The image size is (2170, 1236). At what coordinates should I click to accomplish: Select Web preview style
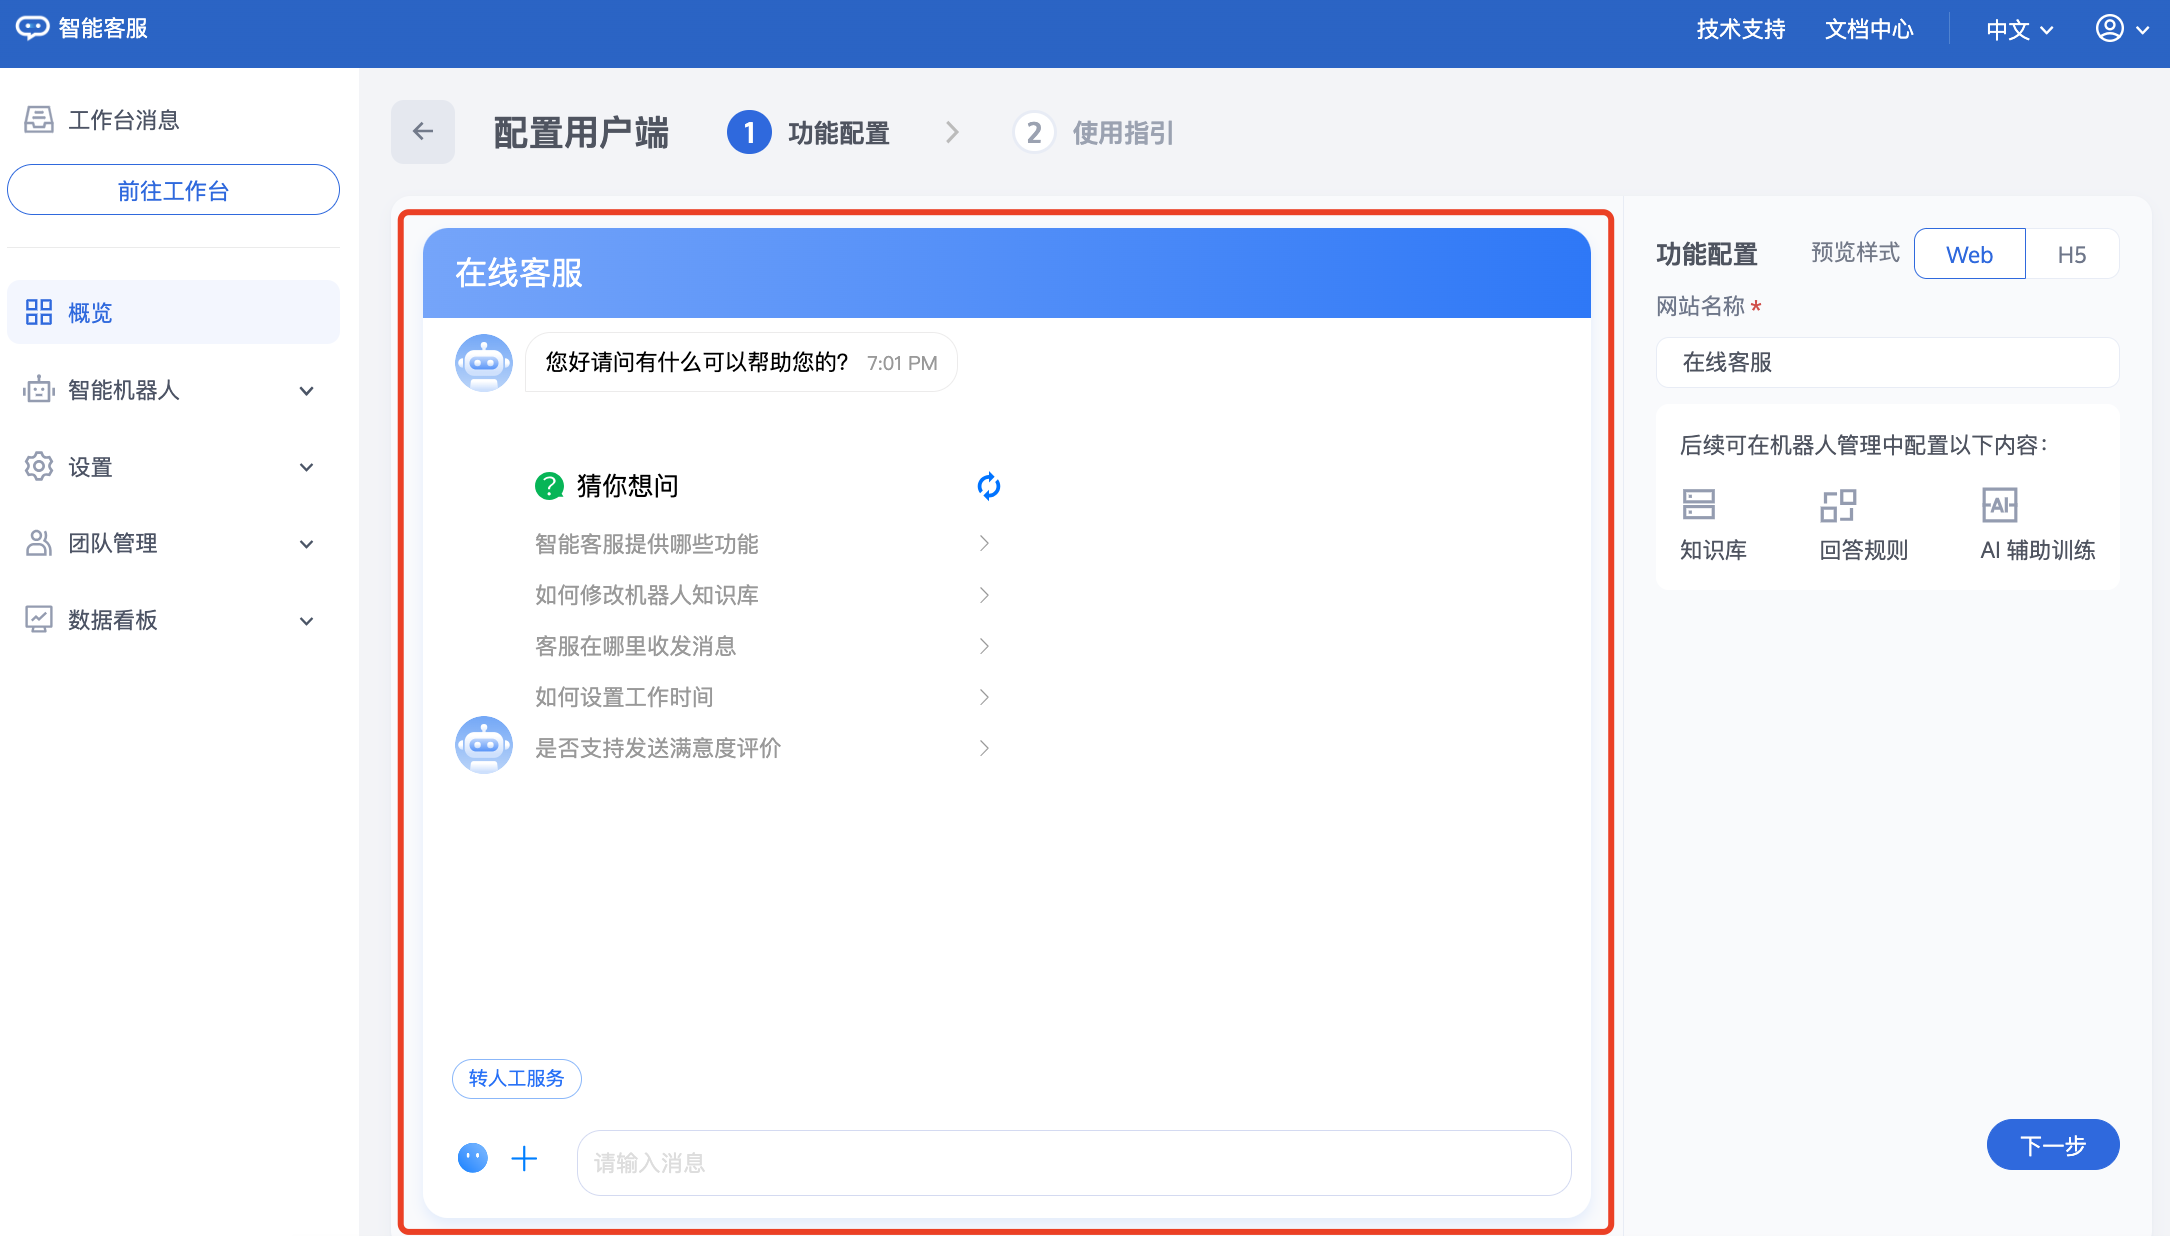[x=1969, y=254]
